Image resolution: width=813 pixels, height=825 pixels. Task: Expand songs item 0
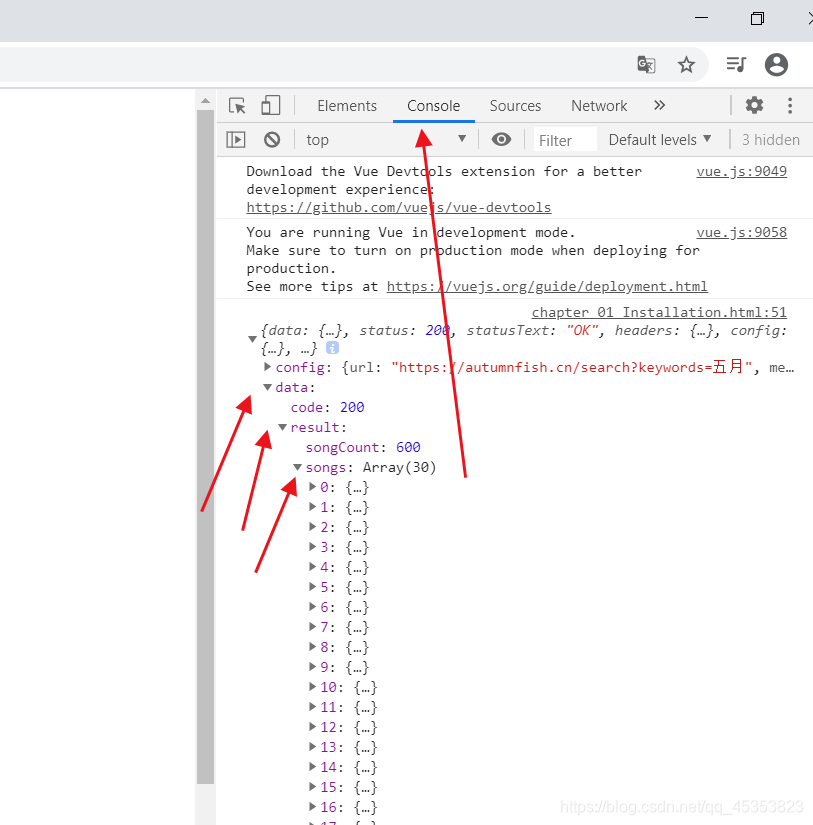[x=313, y=487]
